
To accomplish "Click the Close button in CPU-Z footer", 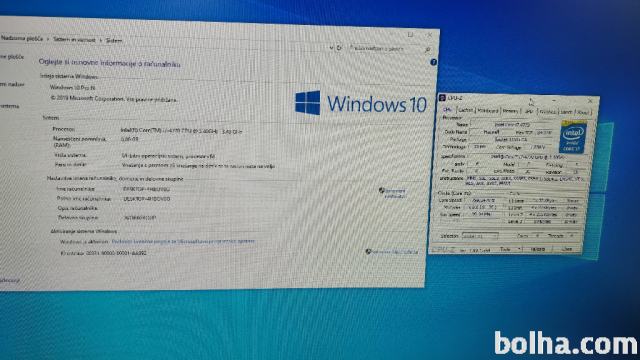I will click(x=567, y=249).
